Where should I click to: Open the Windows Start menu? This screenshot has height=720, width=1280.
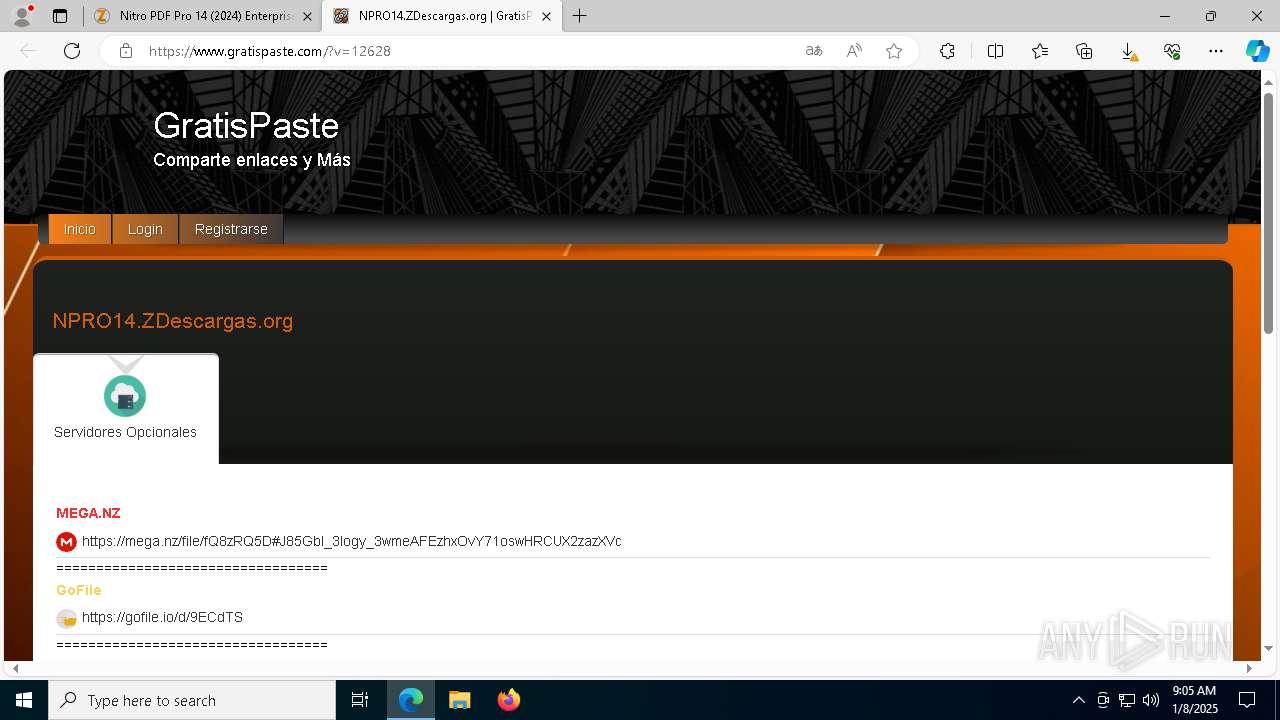point(24,700)
